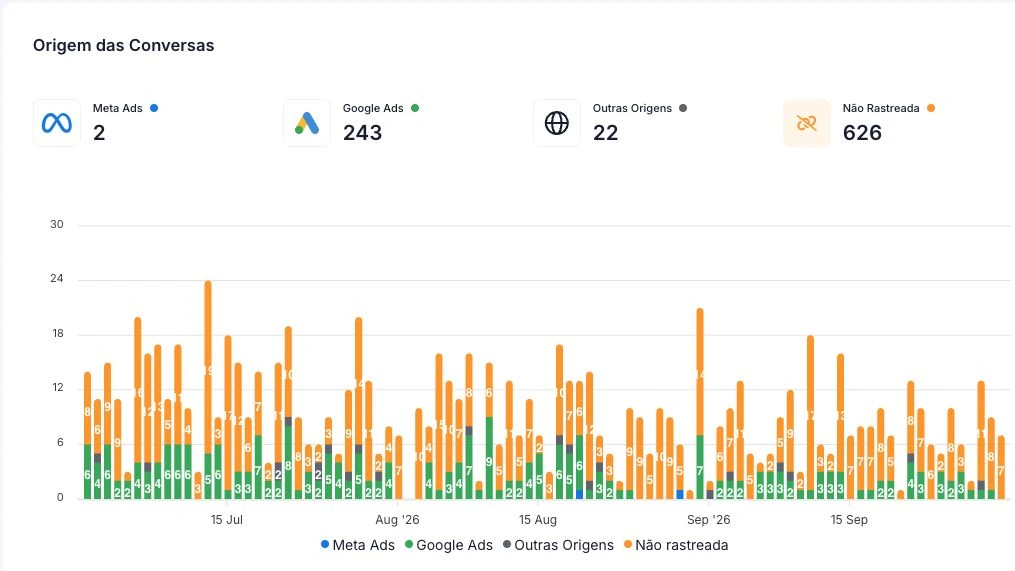1015x571 pixels.
Task: Click green dot next to Google Ads card label
Action: 415,108
